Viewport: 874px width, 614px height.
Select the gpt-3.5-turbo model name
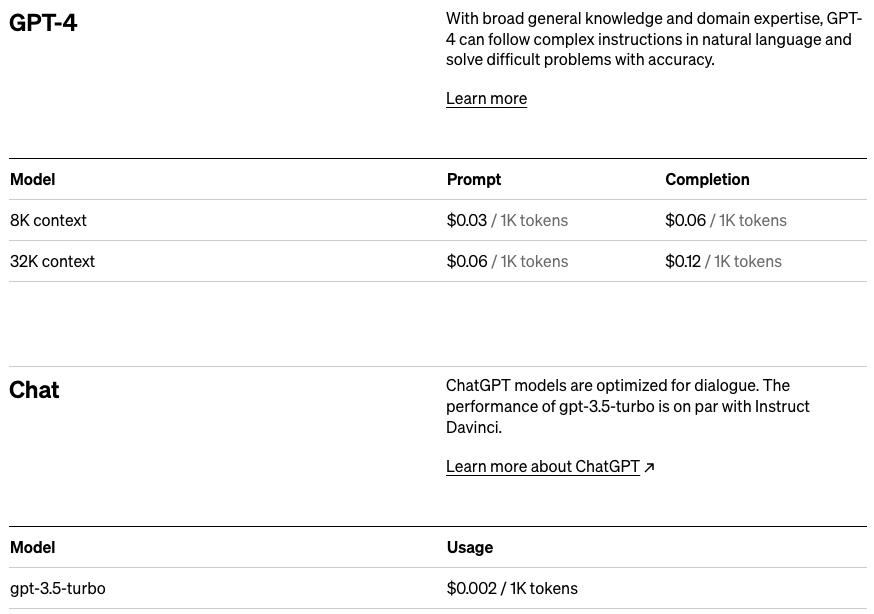coord(57,588)
